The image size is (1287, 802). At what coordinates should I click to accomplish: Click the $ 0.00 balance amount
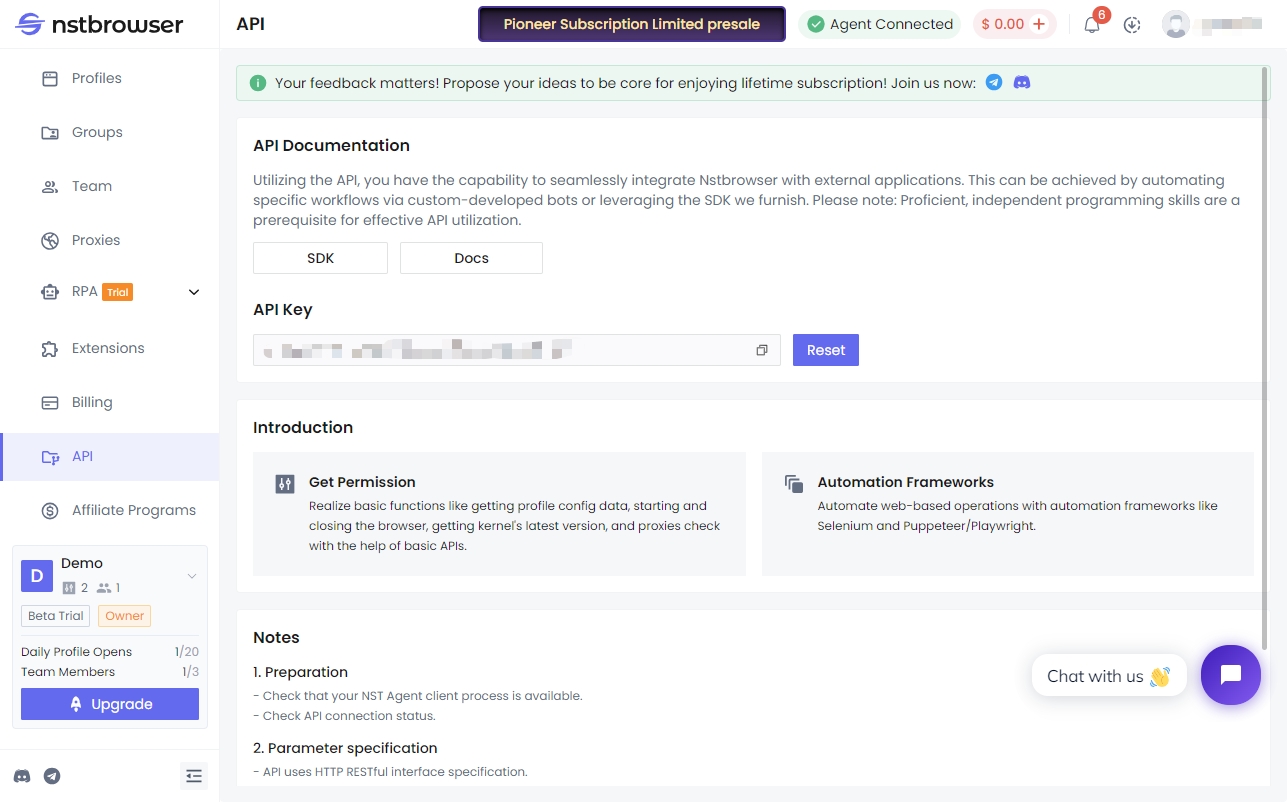pos(1002,24)
